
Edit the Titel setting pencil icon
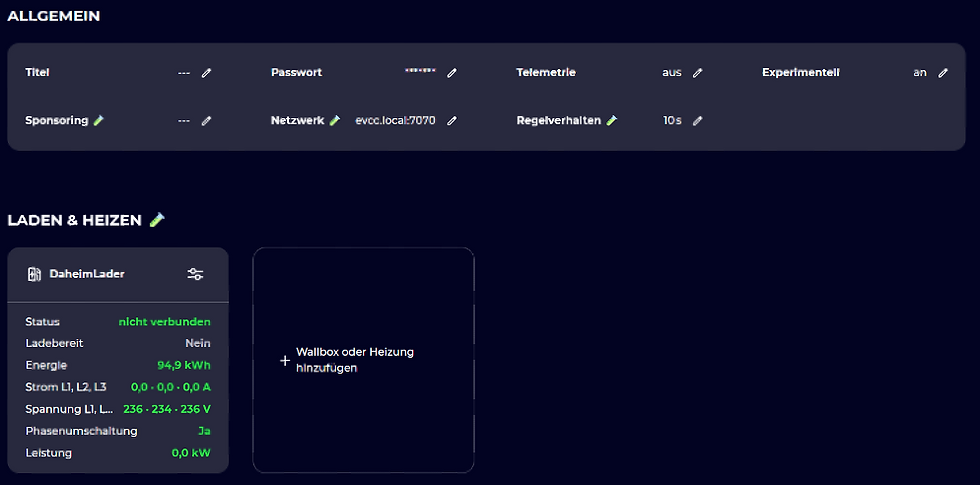coord(206,72)
